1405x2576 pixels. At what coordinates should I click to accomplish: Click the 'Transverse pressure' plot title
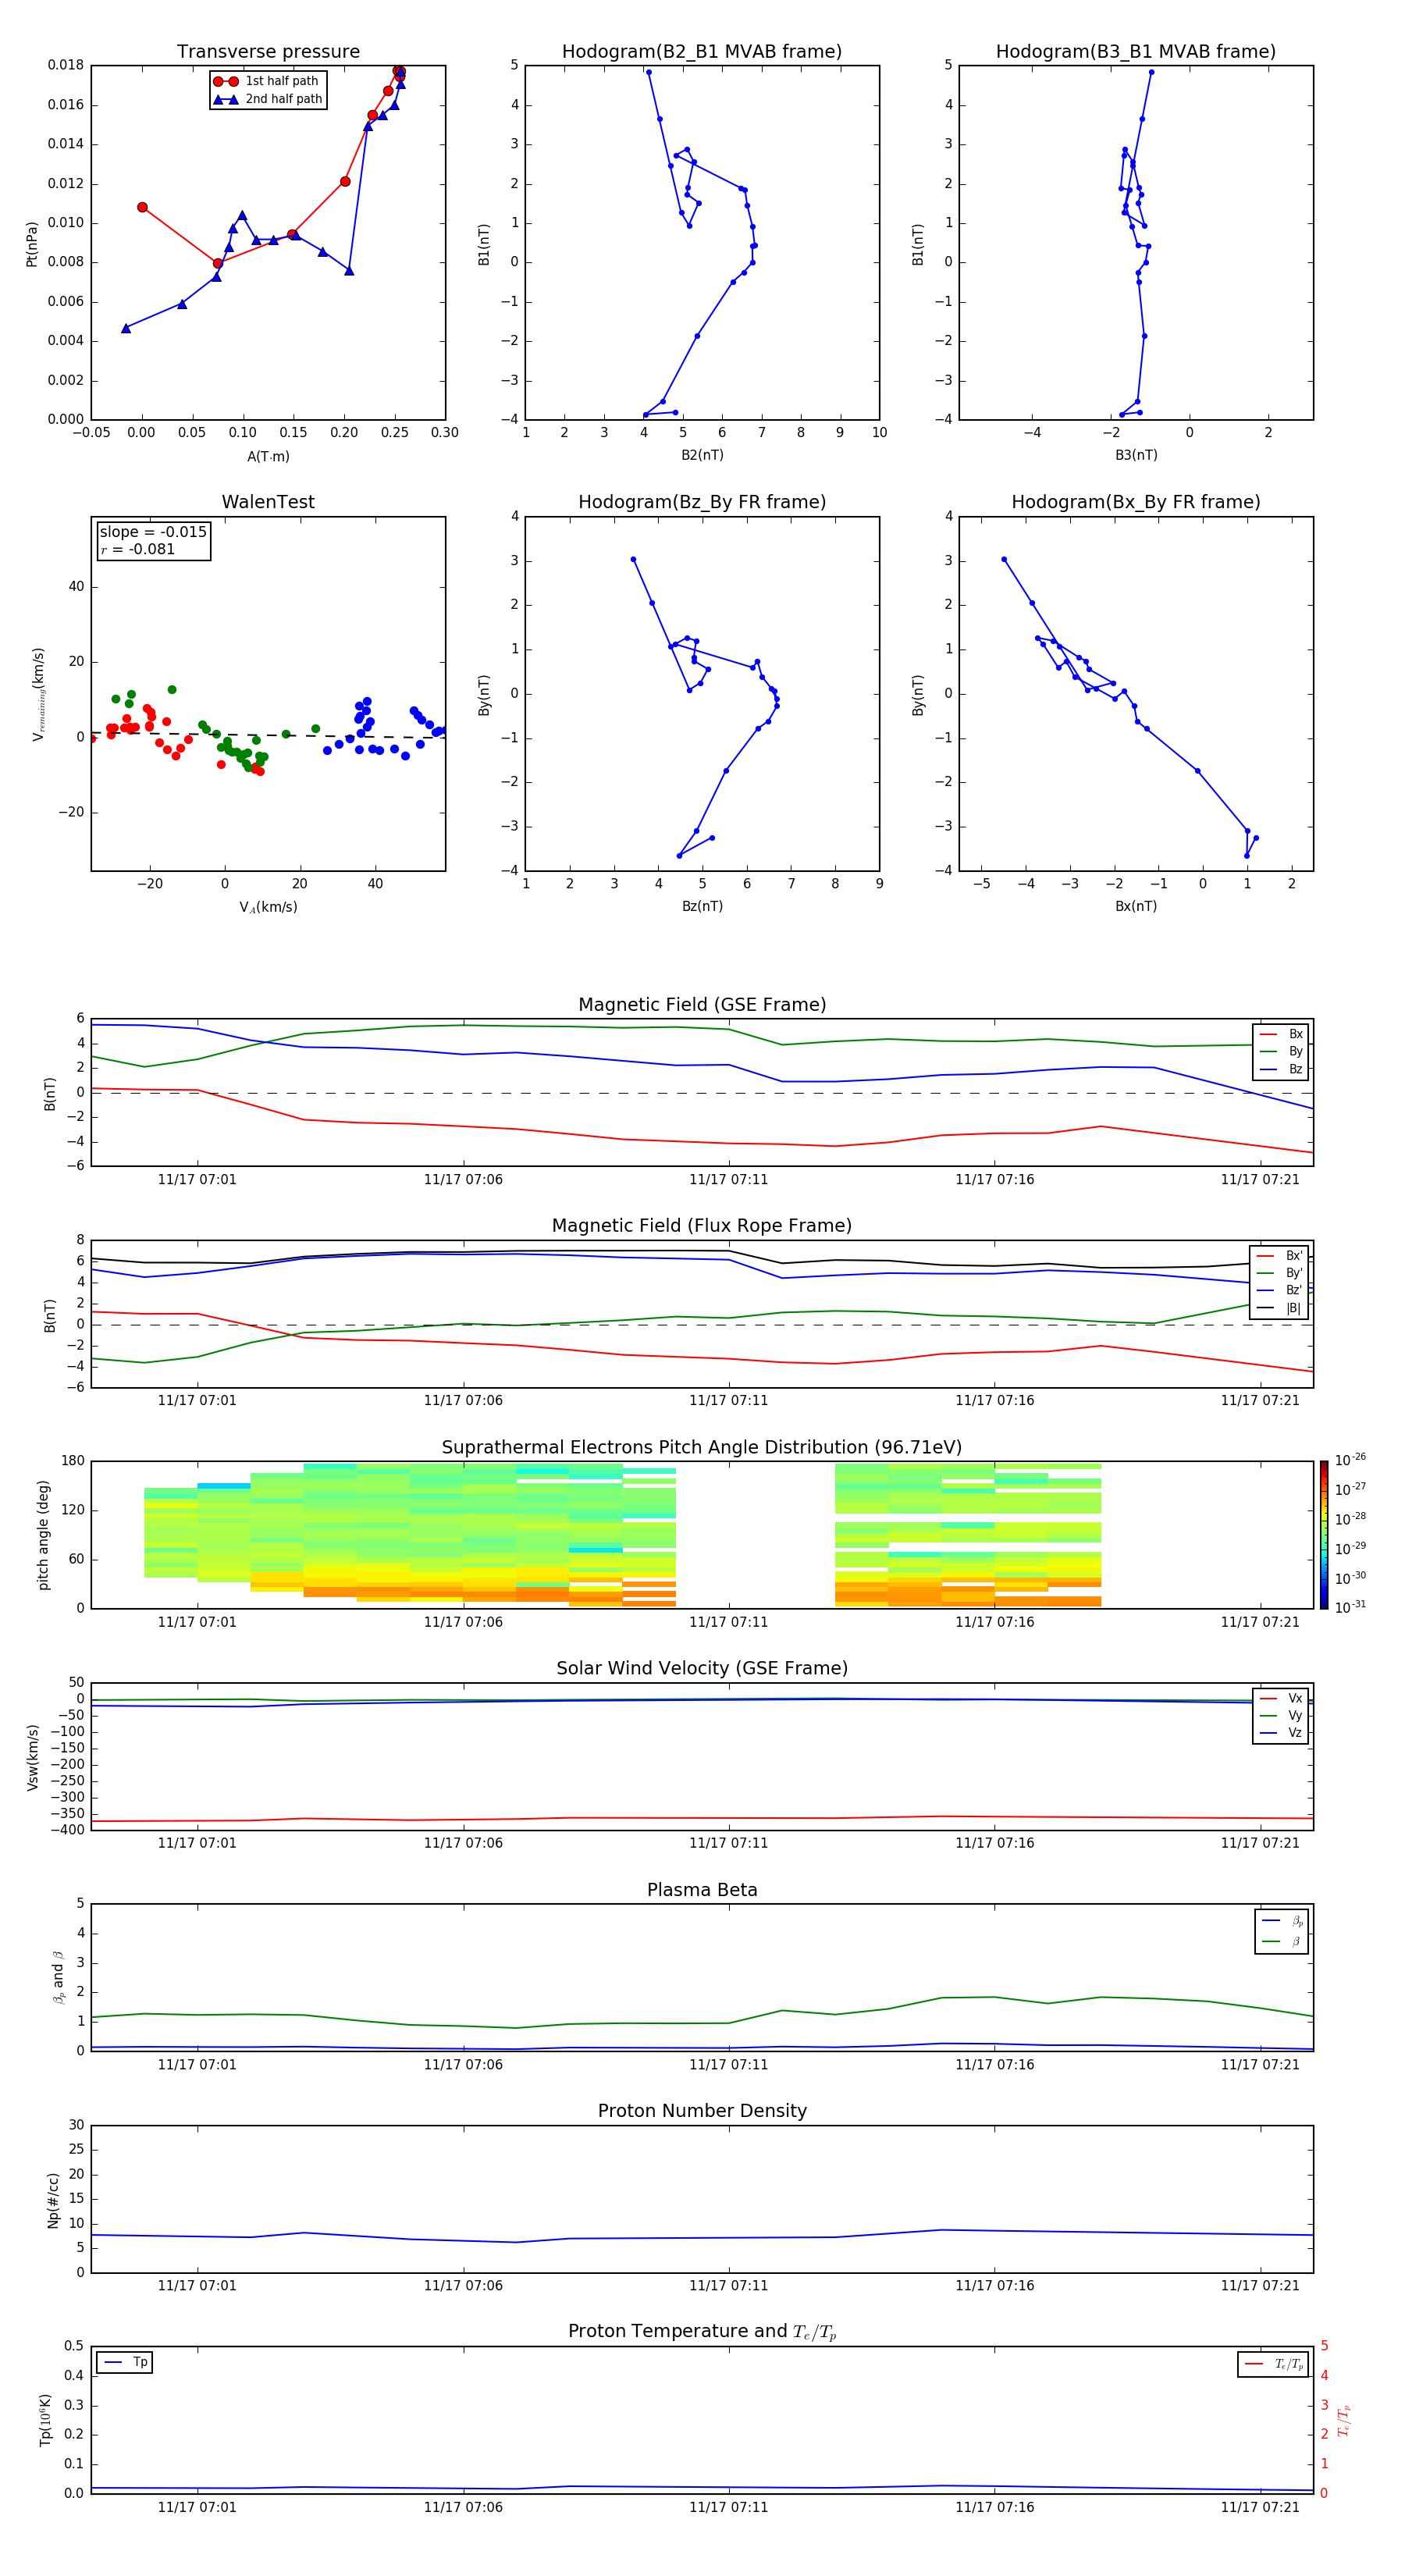268,52
